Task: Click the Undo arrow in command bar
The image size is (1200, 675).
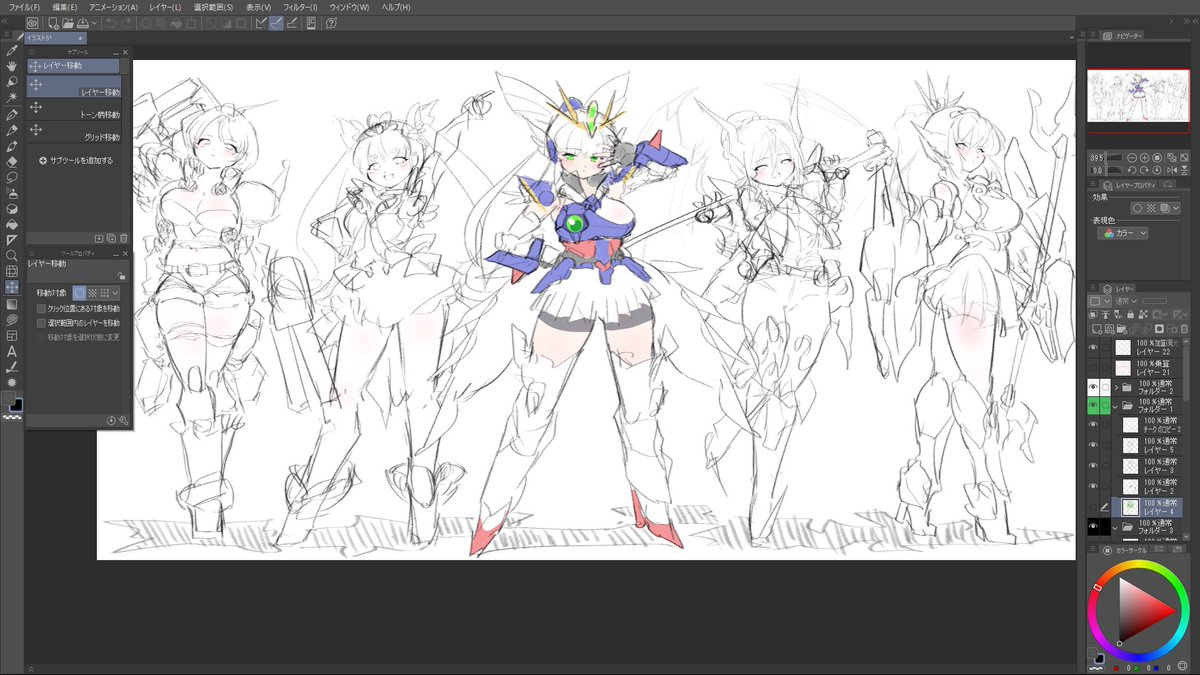Action: pyautogui.click(x=110, y=22)
